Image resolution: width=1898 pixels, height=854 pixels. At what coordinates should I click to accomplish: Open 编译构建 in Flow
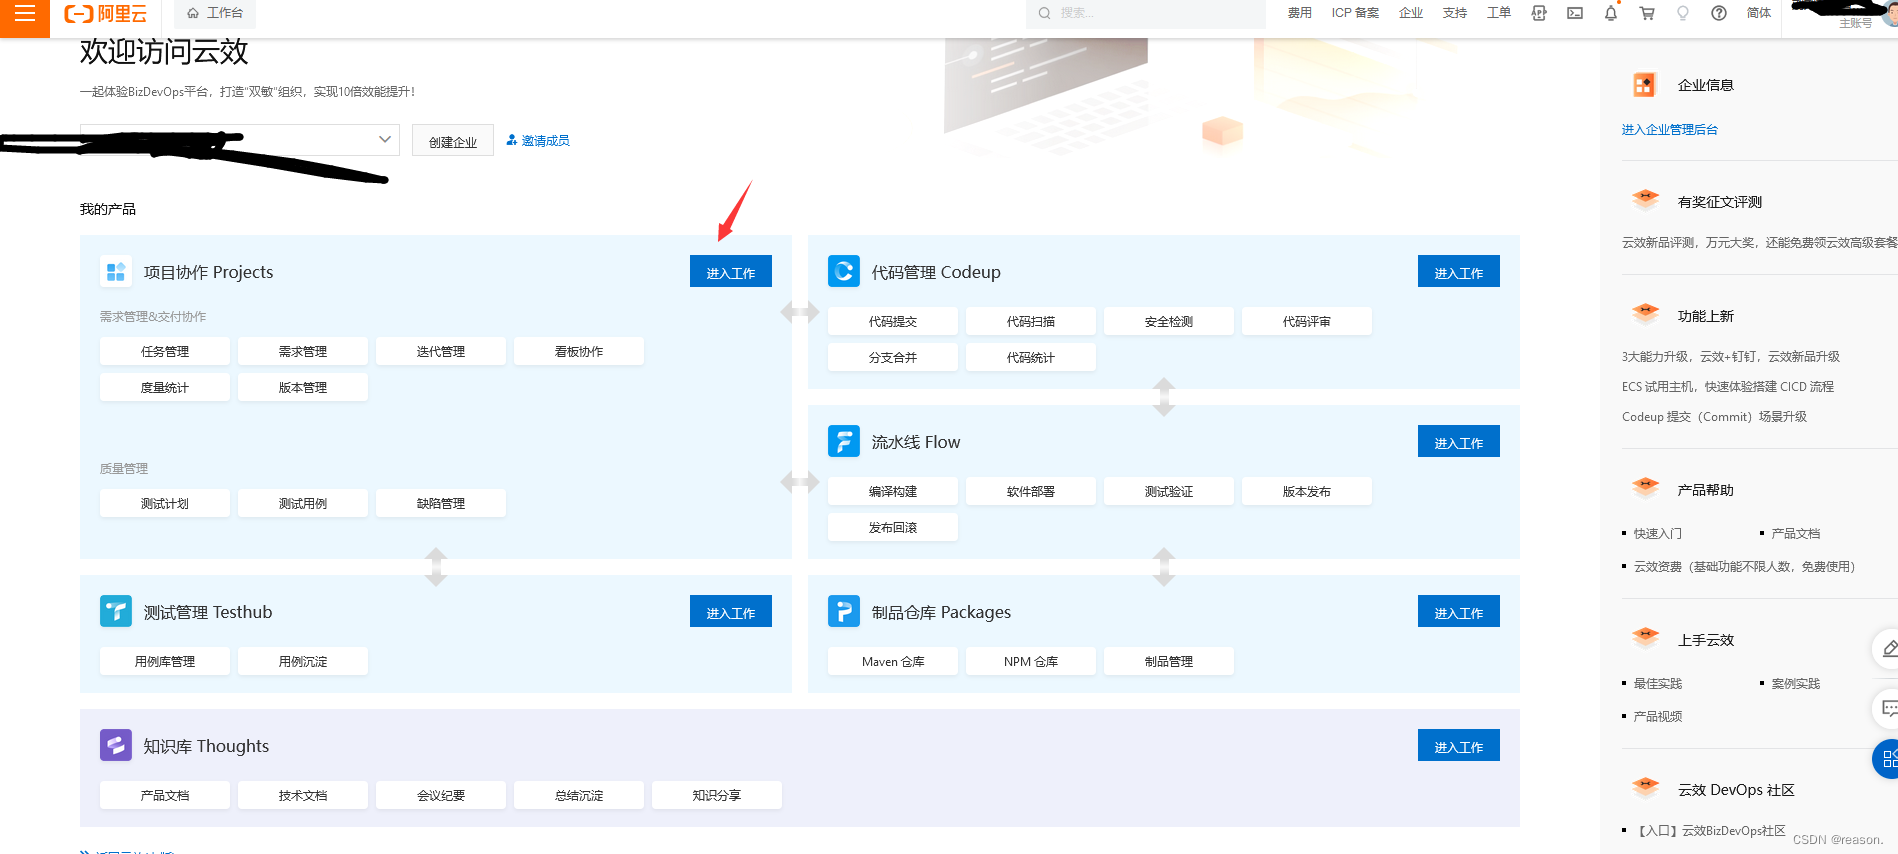click(x=893, y=491)
